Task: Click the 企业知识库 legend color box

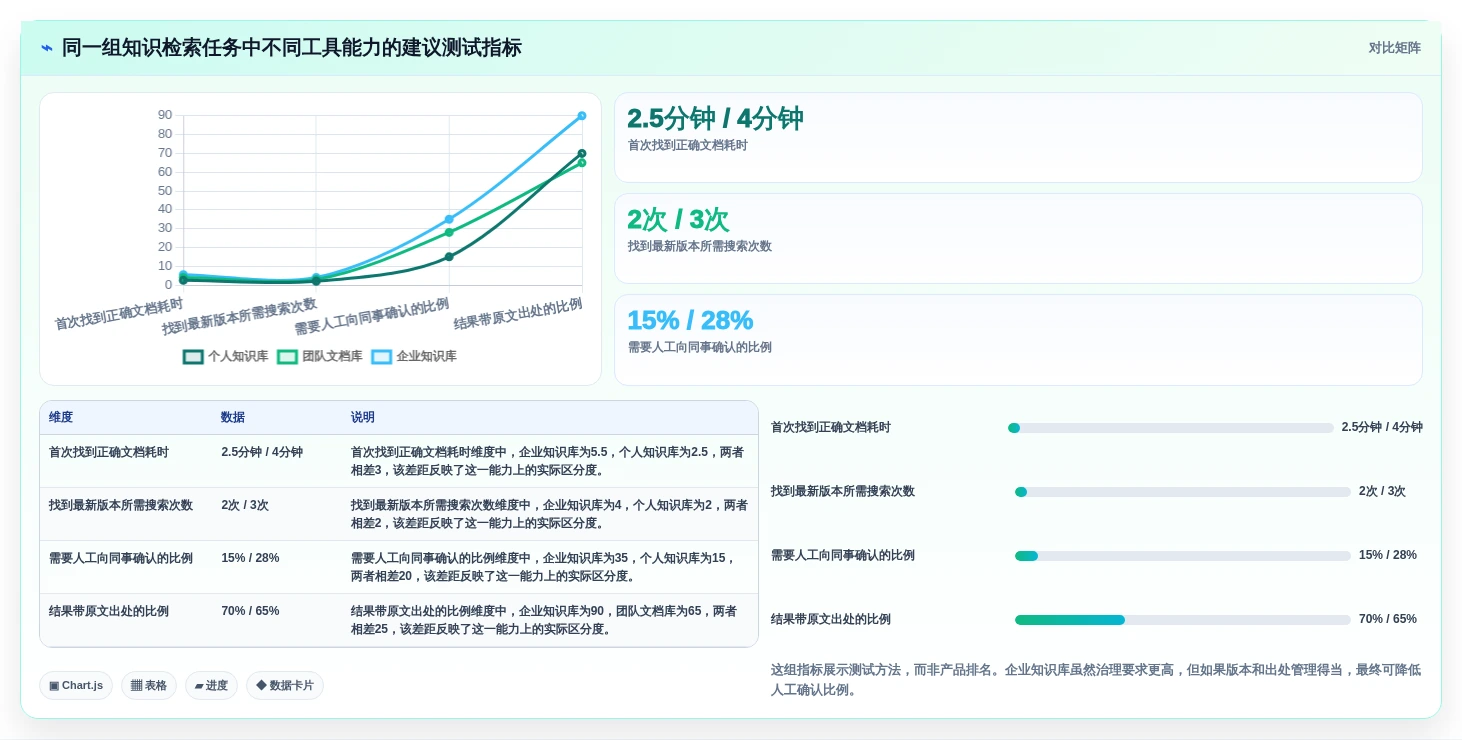Action: click(x=381, y=356)
